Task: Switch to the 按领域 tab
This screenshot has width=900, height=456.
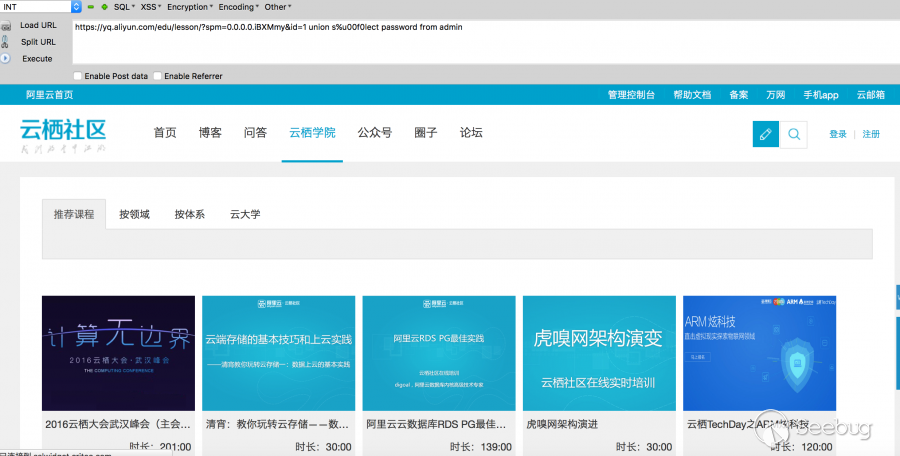Action: (x=134, y=214)
